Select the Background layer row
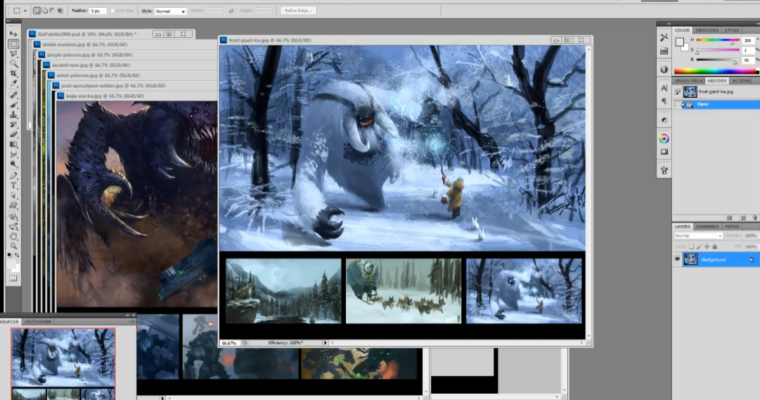 (x=718, y=260)
